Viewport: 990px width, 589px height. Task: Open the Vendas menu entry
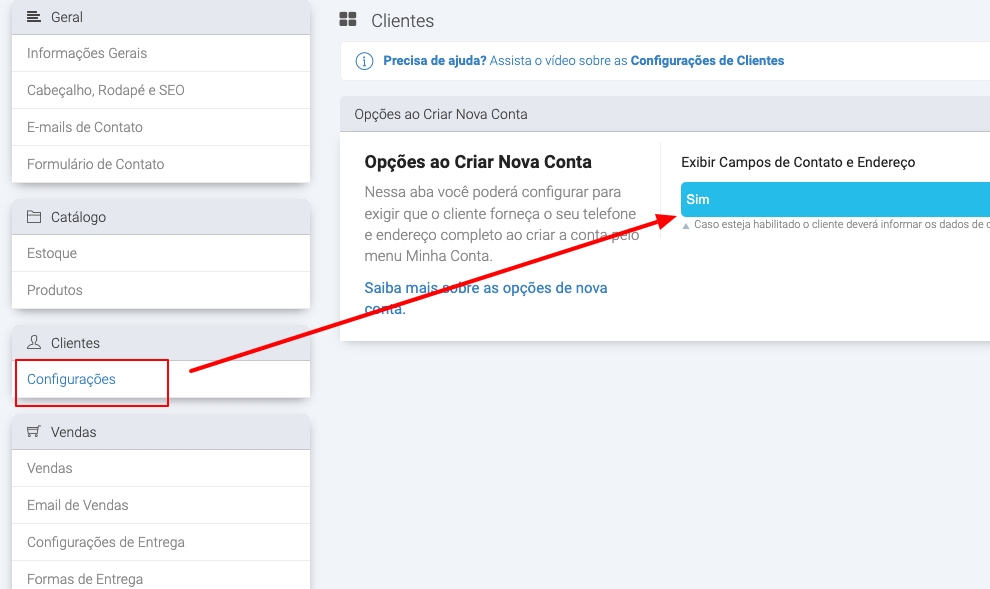[50, 468]
